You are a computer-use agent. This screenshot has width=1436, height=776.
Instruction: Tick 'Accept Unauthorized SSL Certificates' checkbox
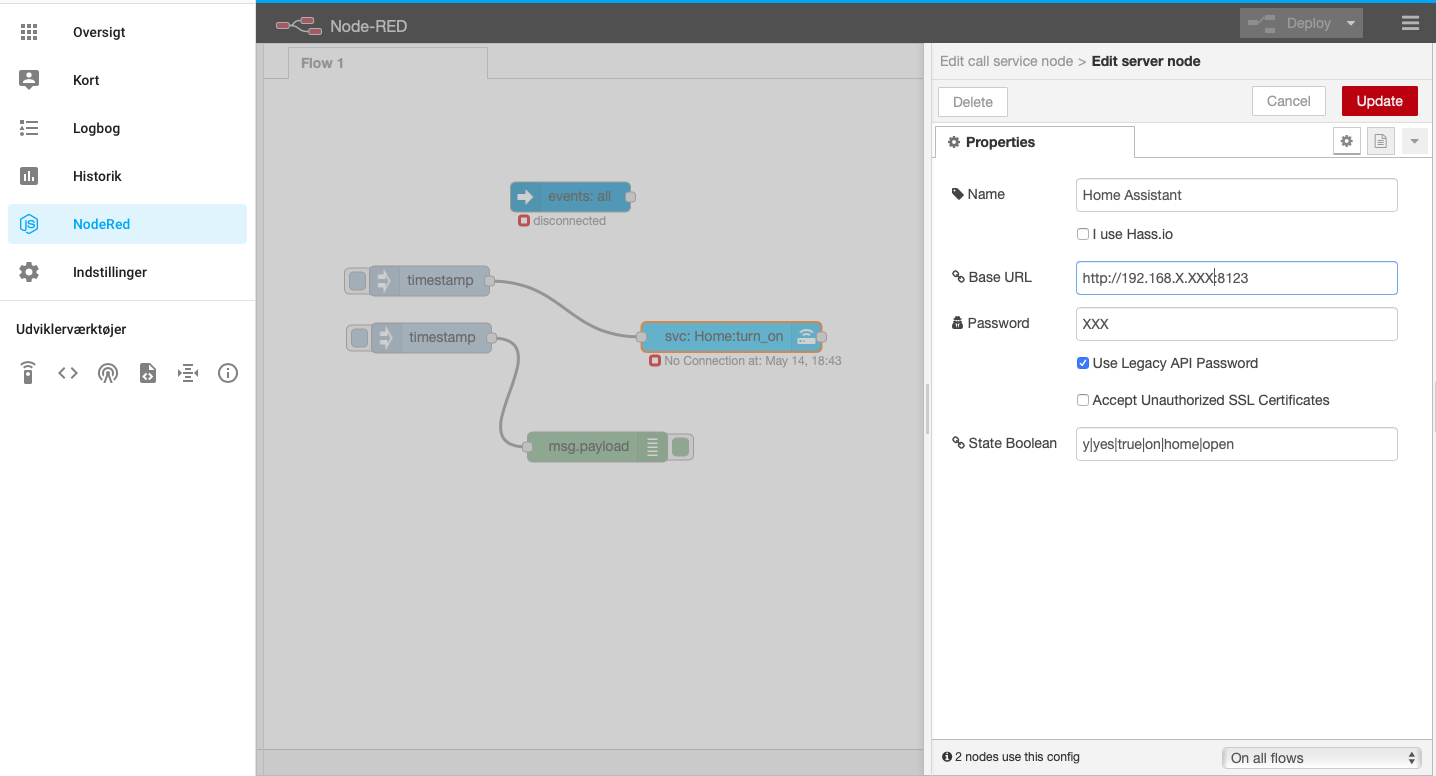1083,400
